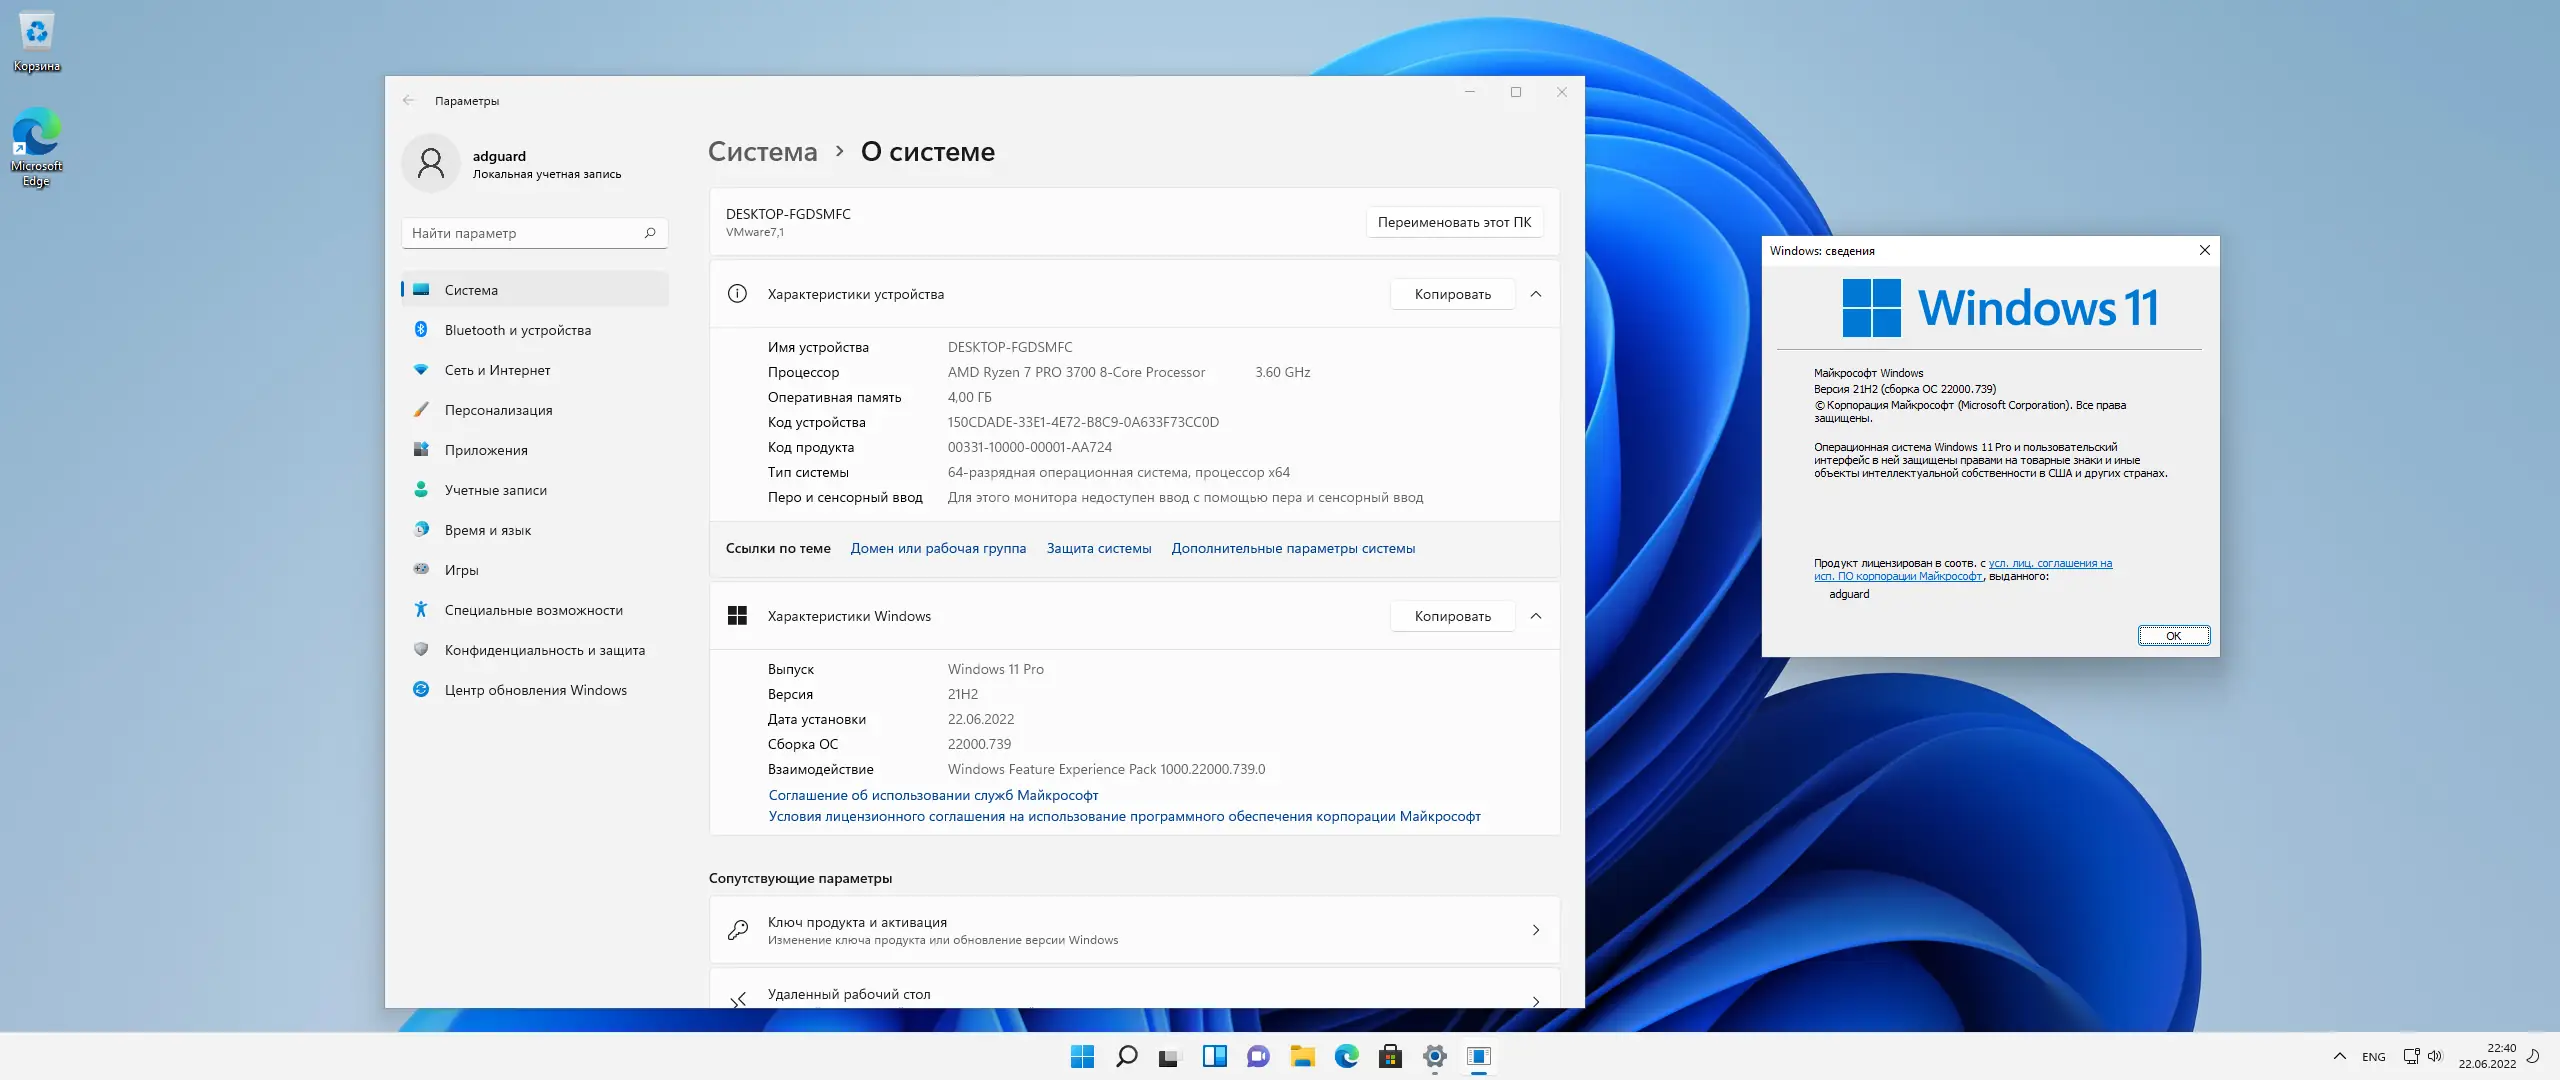Open File Explorer from the taskbar
Screen dimensions: 2560x1080
[x=1303, y=1056]
